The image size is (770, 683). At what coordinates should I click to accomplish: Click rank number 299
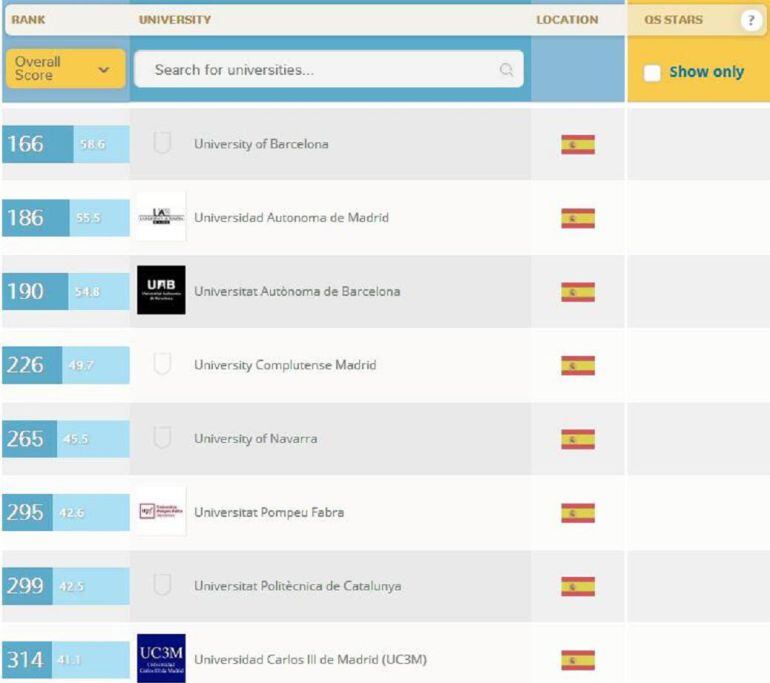pos(26,586)
